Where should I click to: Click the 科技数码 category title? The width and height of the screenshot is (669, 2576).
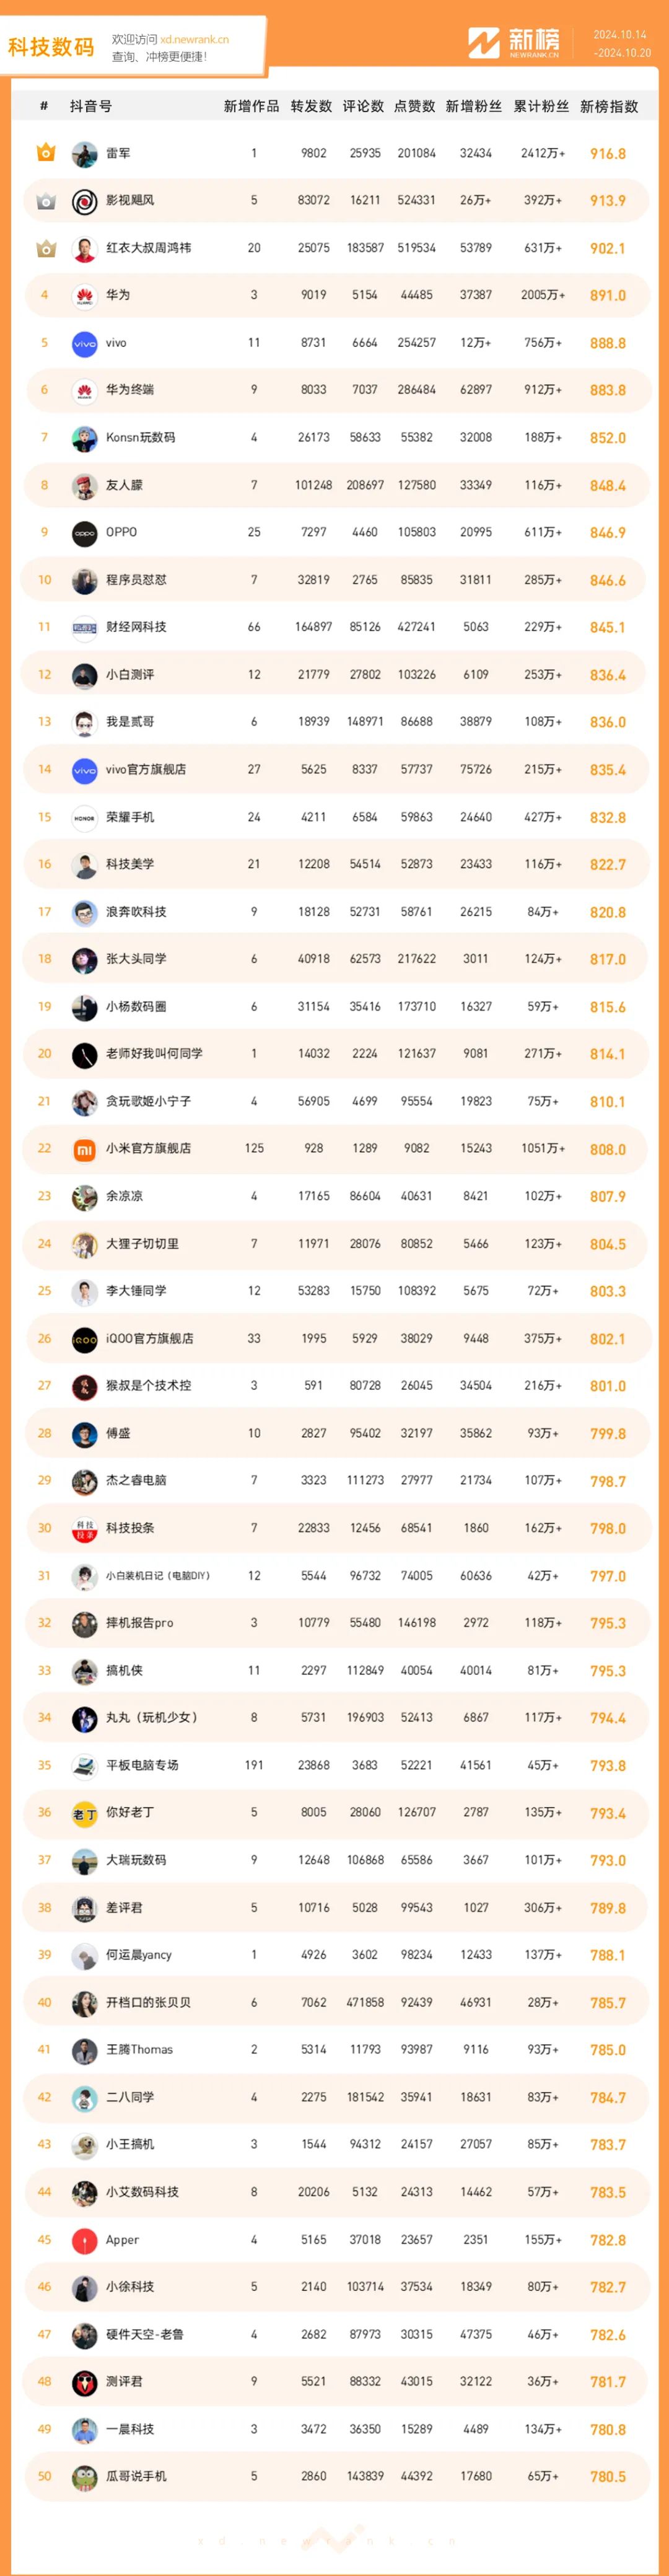(51, 47)
